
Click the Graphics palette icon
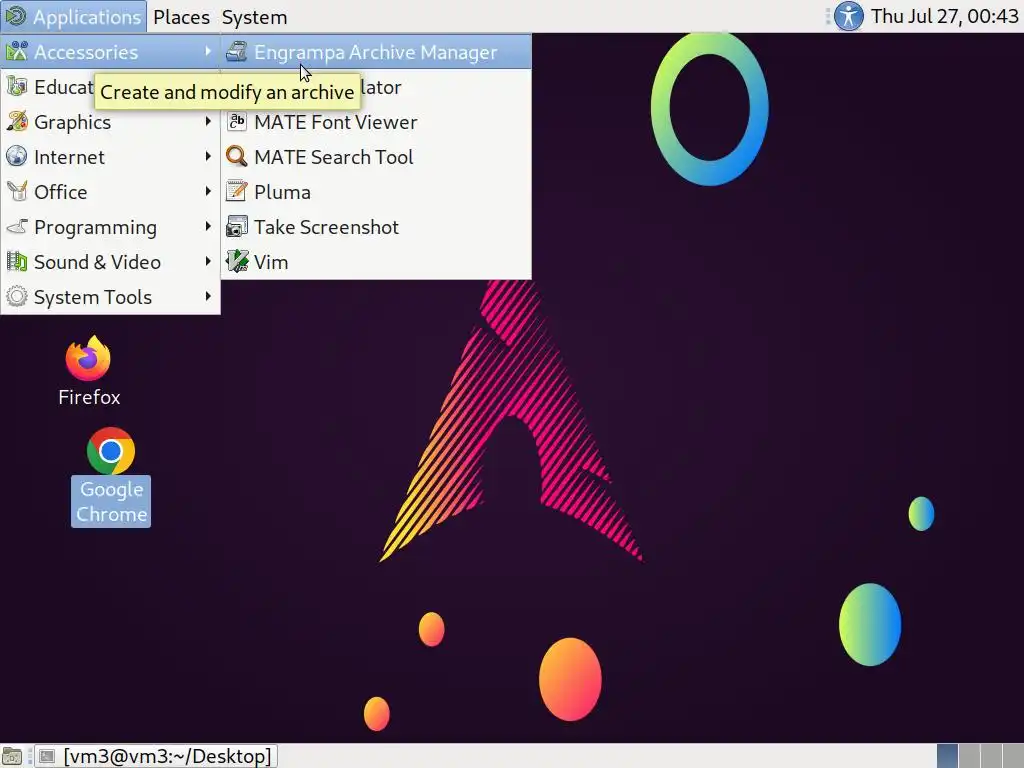(x=16, y=121)
